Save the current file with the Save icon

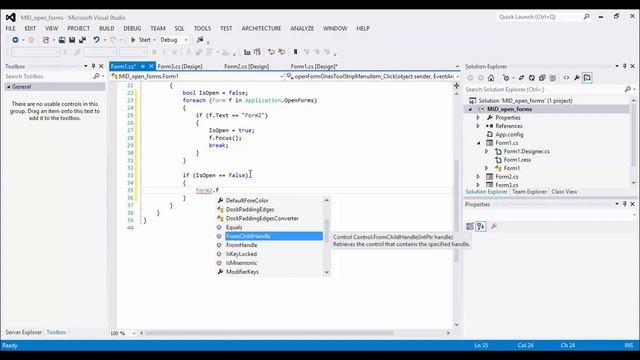click(72, 40)
